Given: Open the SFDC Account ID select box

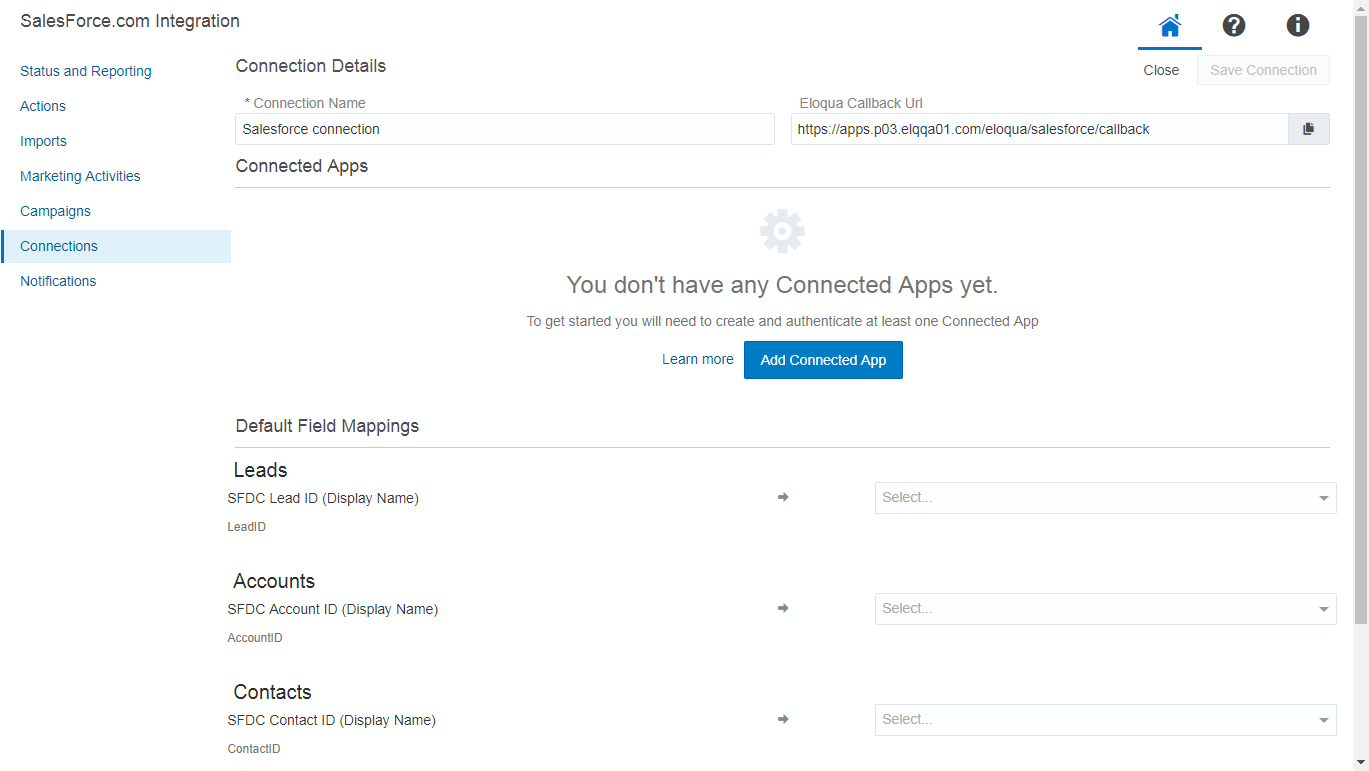Looking at the screenshot, I should click(1105, 609).
